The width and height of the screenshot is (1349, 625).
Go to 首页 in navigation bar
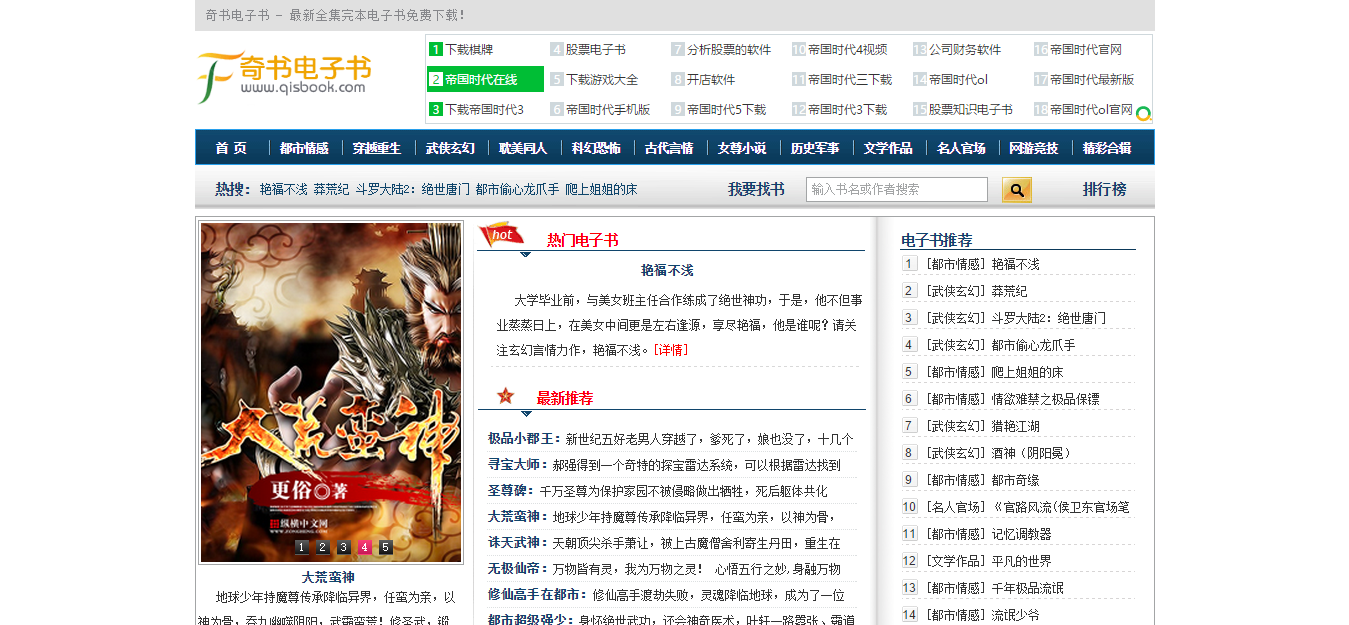(x=231, y=148)
